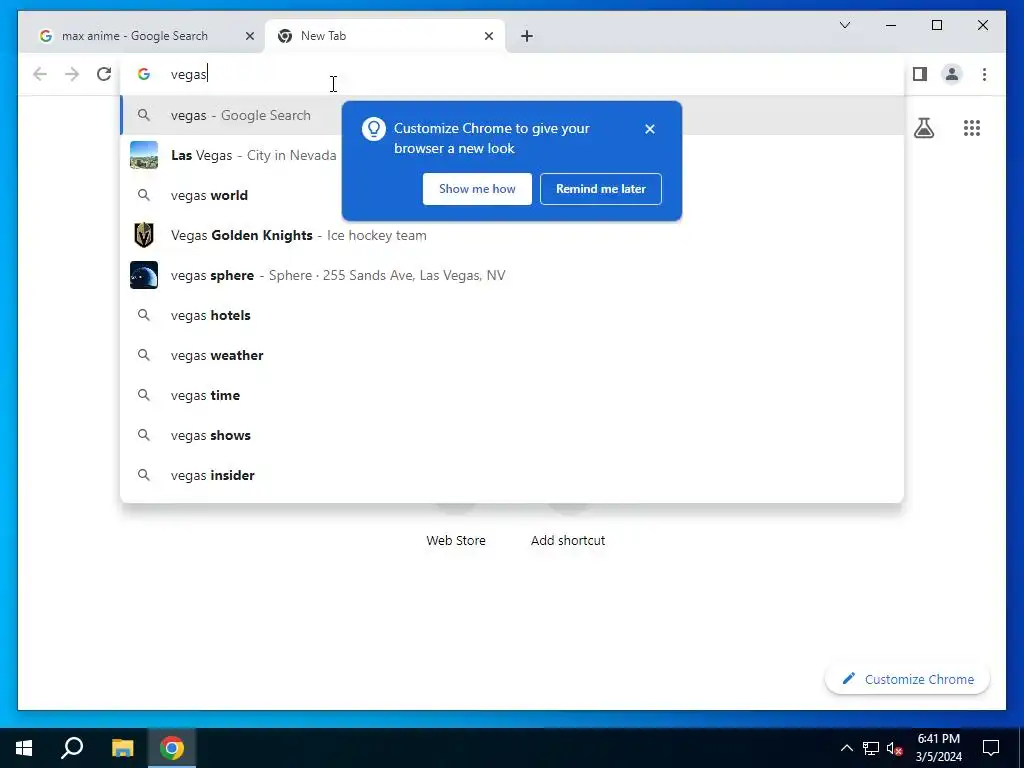Open the notification center icon

coord(991,748)
